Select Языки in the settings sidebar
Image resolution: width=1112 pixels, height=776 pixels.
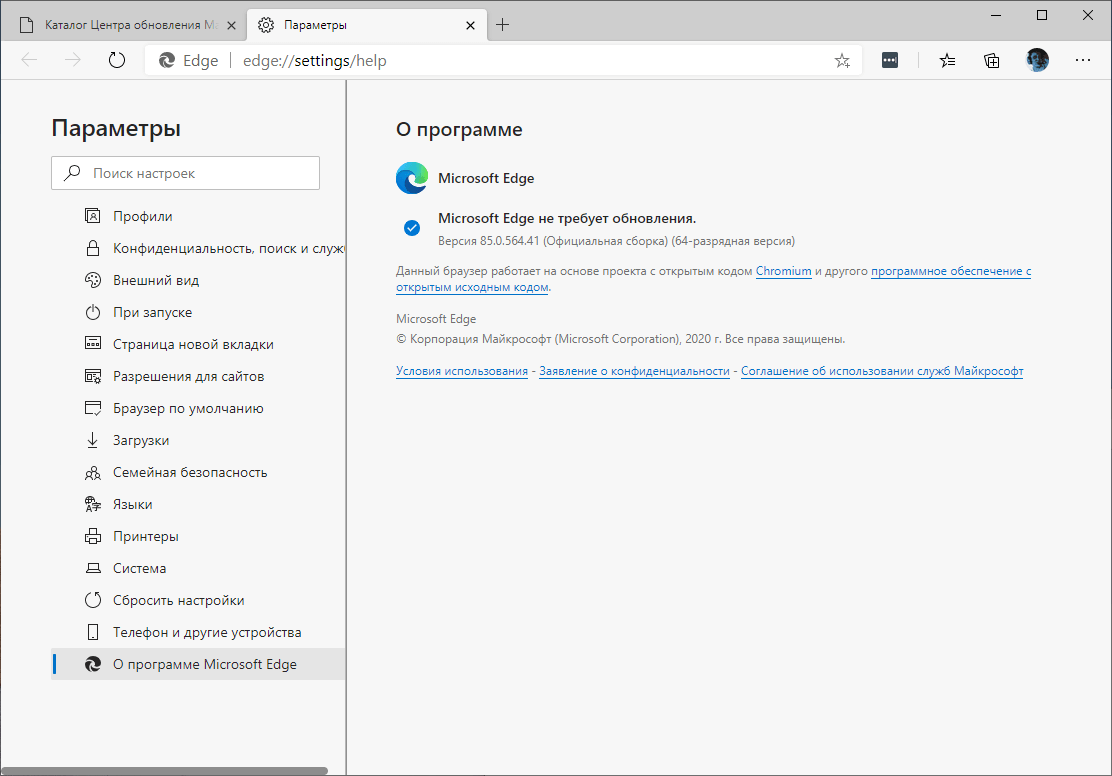click(134, 503)
